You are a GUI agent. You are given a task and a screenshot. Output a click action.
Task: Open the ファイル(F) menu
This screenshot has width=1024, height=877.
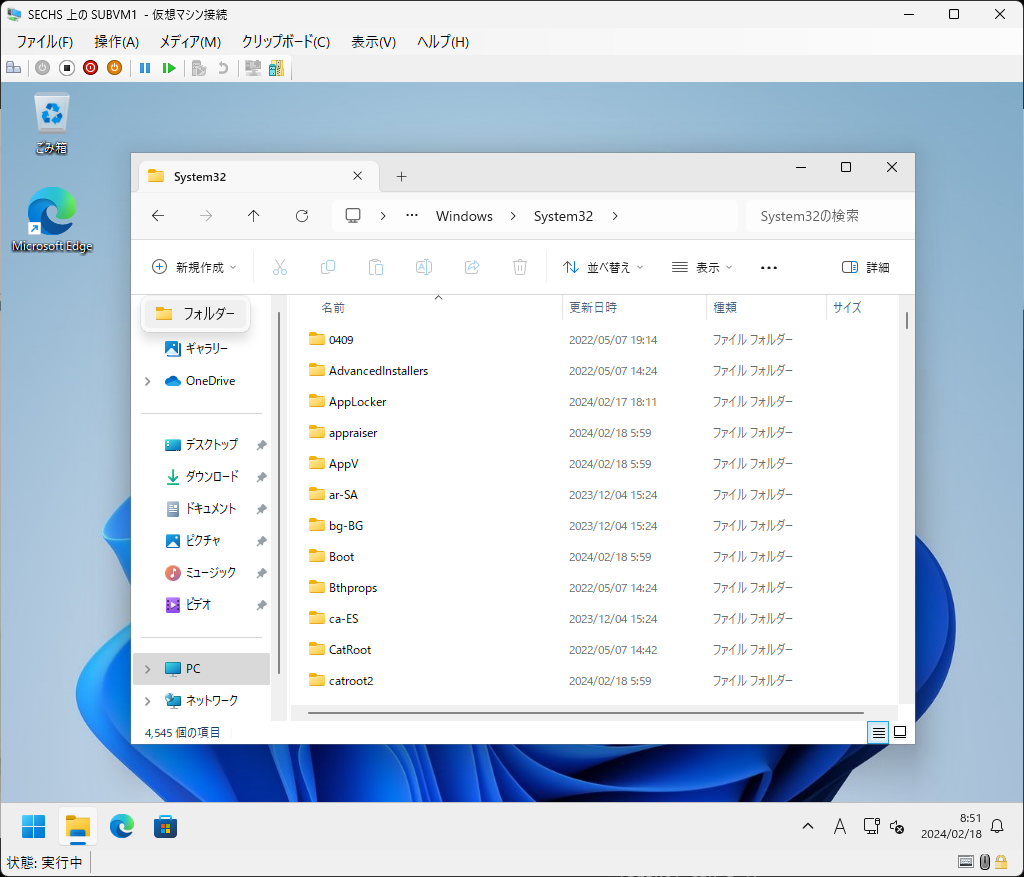[44, 42]
